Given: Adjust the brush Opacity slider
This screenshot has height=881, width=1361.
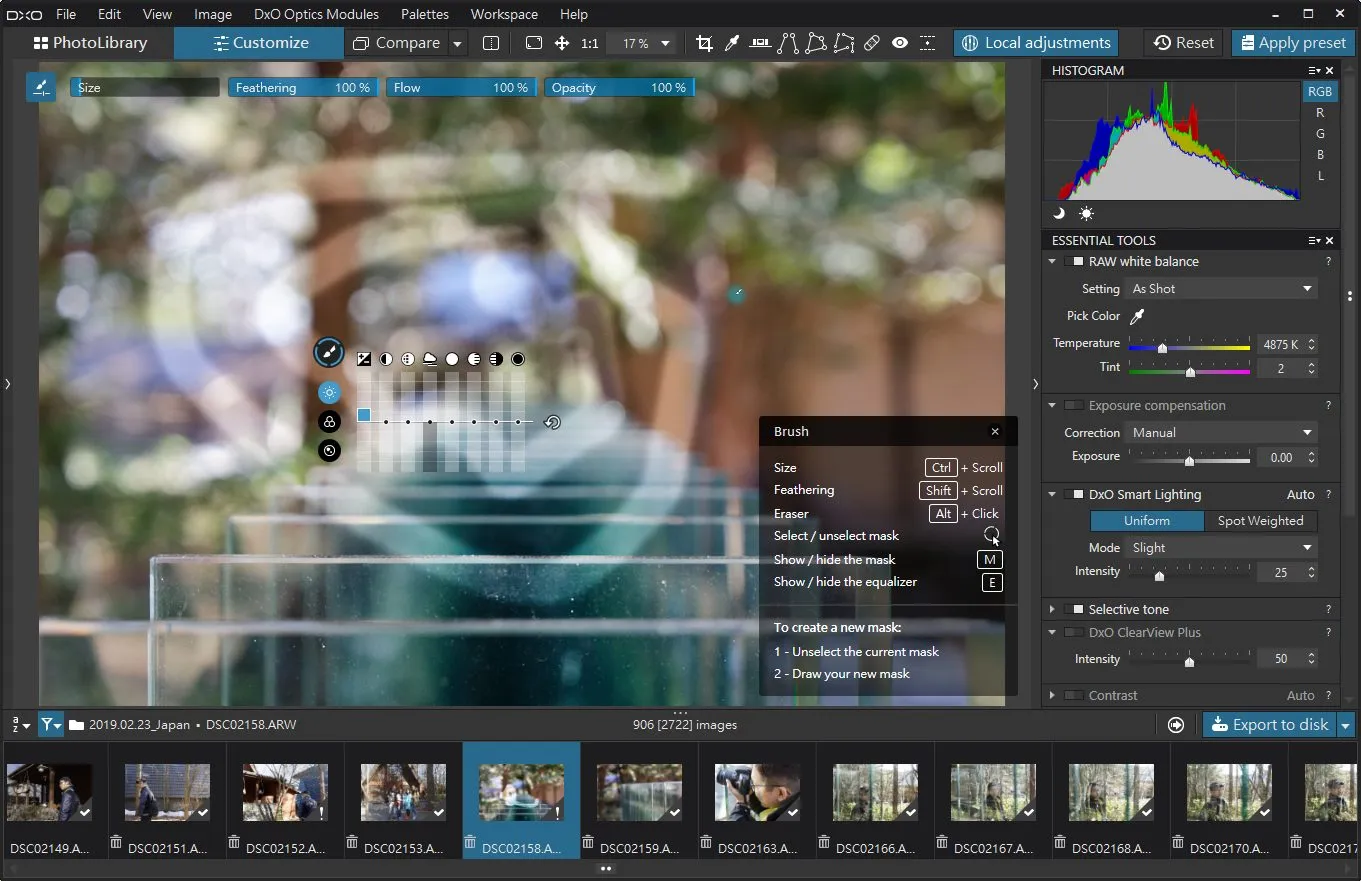Looking at the screenshot, I should tap(619, 88).
